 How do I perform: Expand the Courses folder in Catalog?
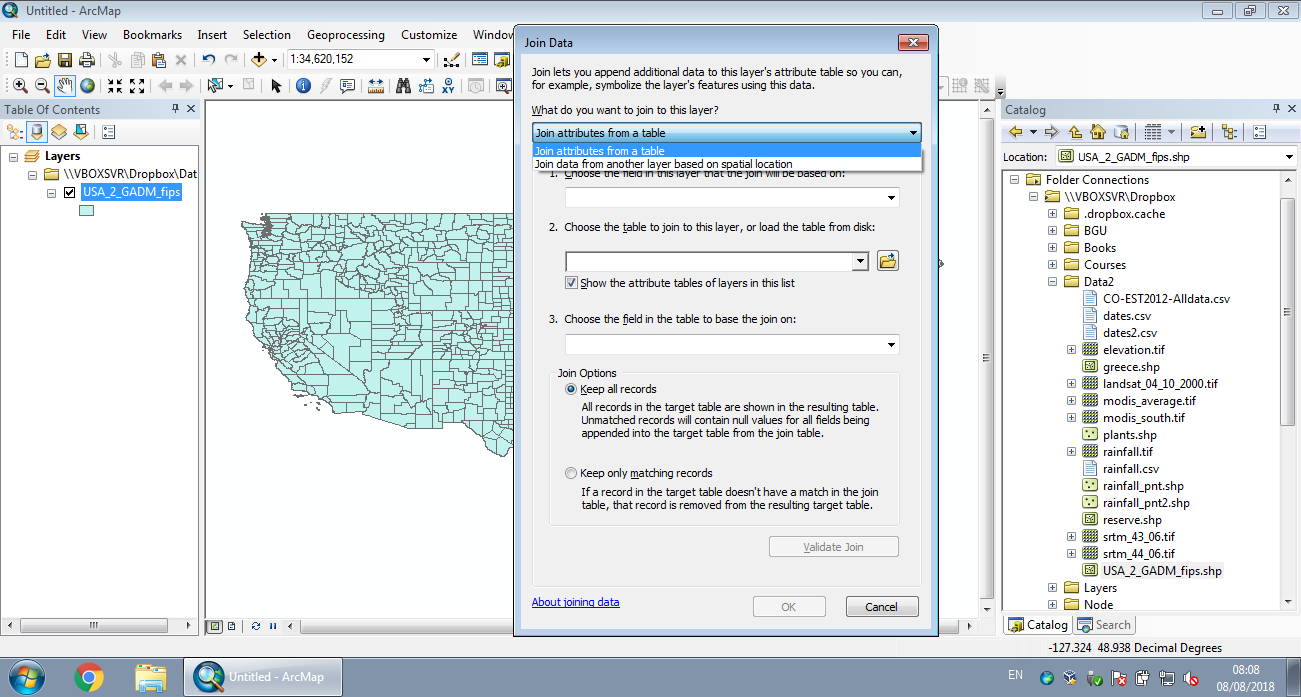click(x=1051, y=264)
